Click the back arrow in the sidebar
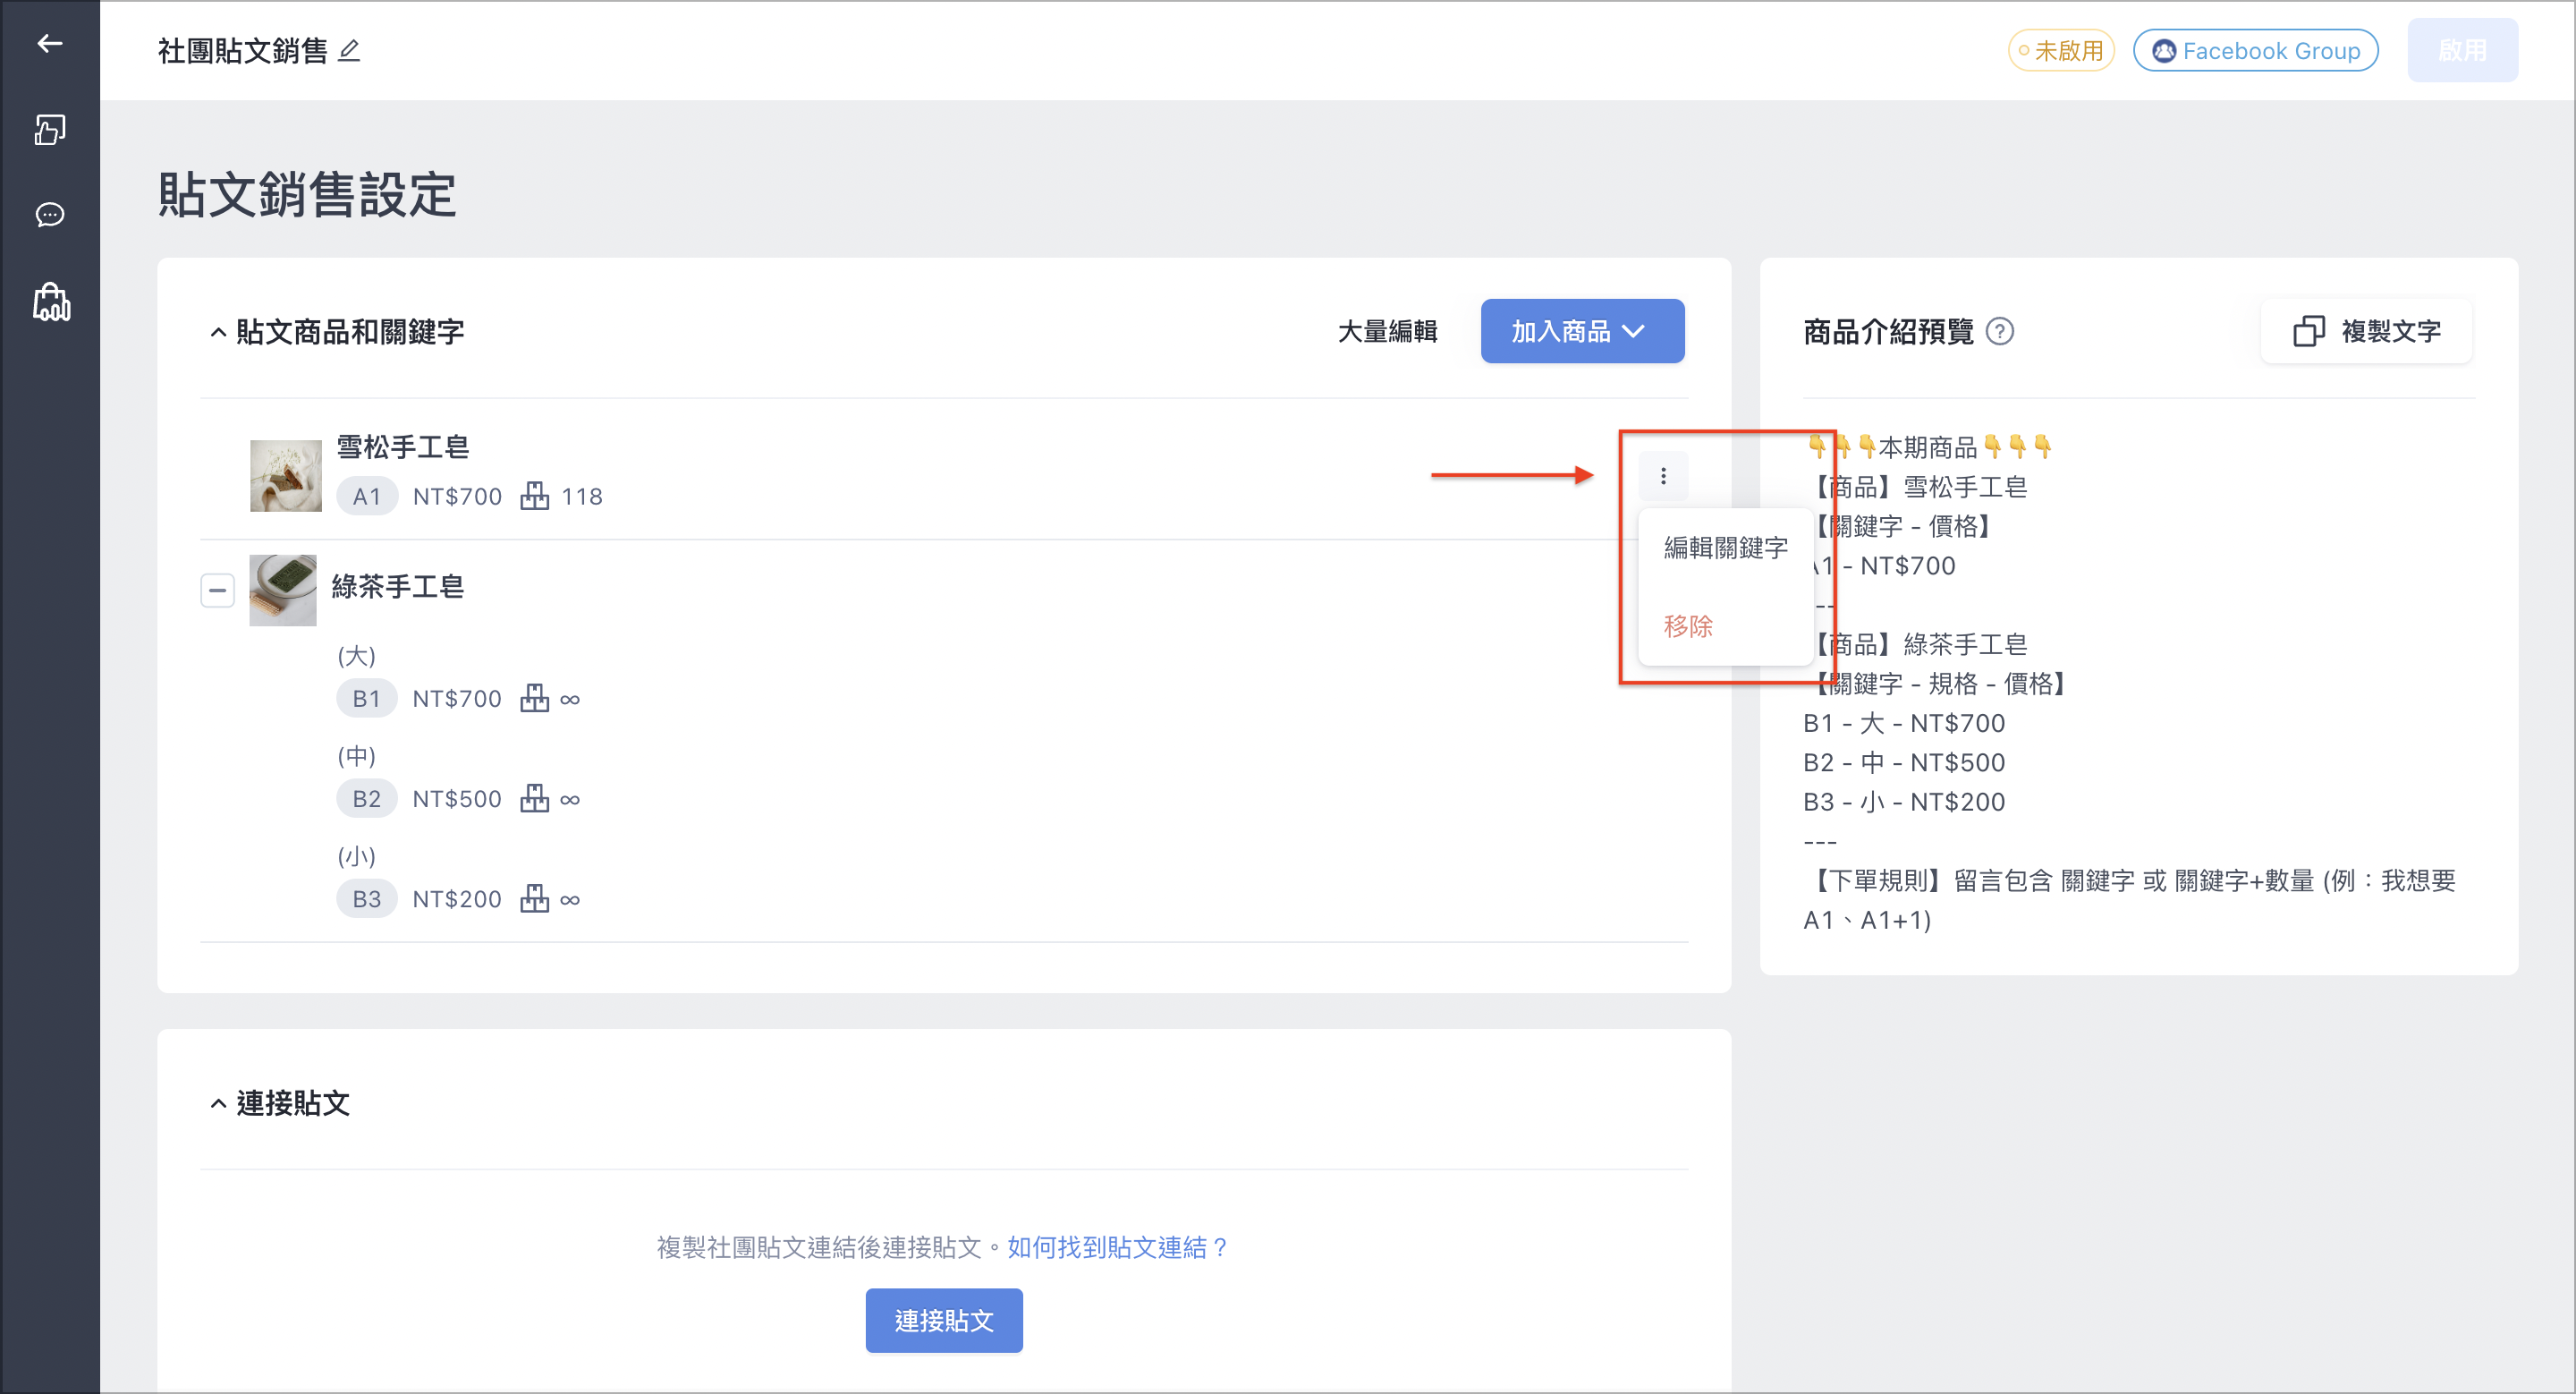Screen dimensions: 2576x1394 pos(50,43)
